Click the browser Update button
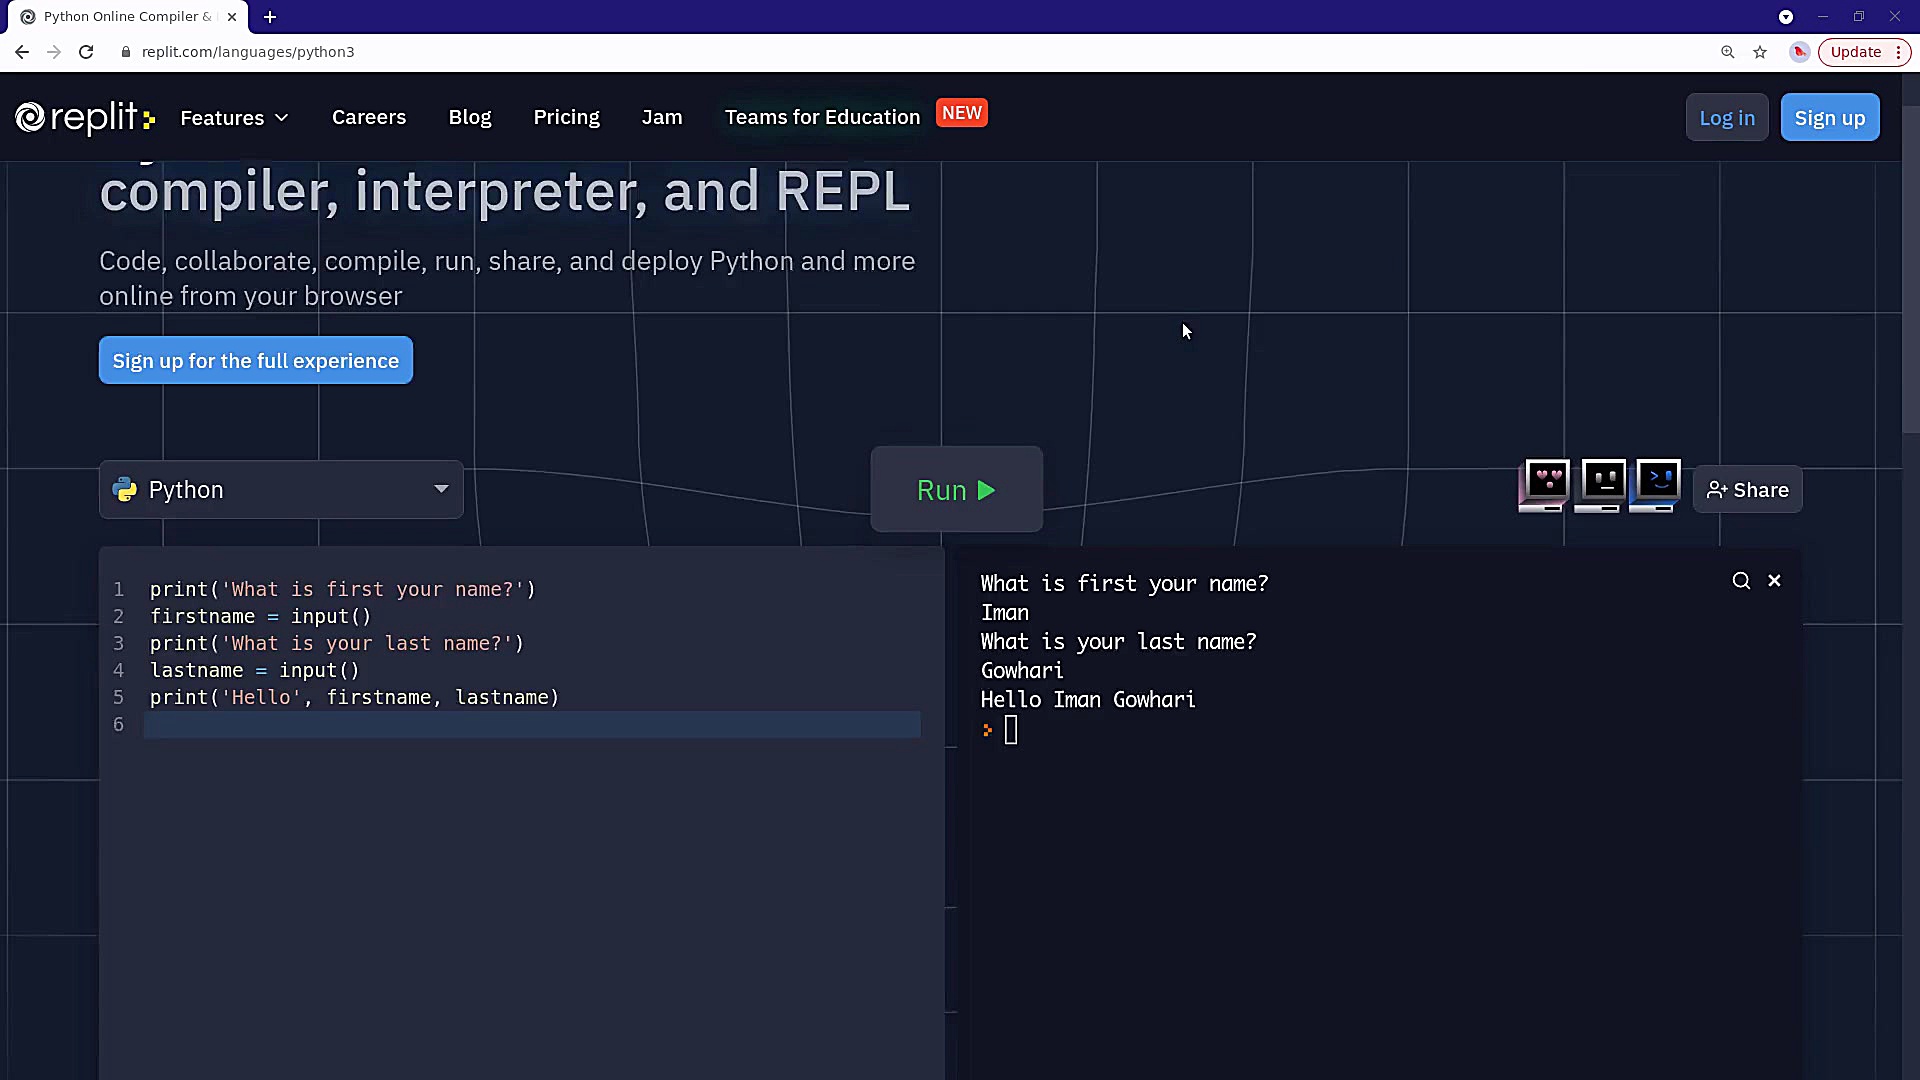The image size is (1920, 1080). point(1856,52)
